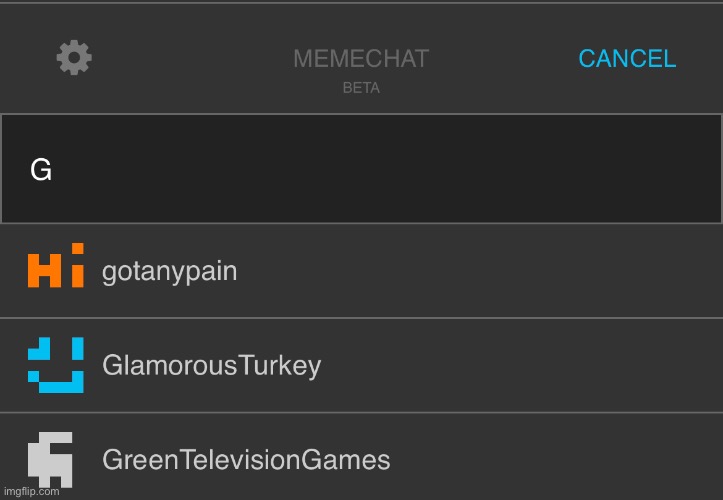Place cursor after the typed letter G
The image size is (723, 500).
[x=53, y=169]
